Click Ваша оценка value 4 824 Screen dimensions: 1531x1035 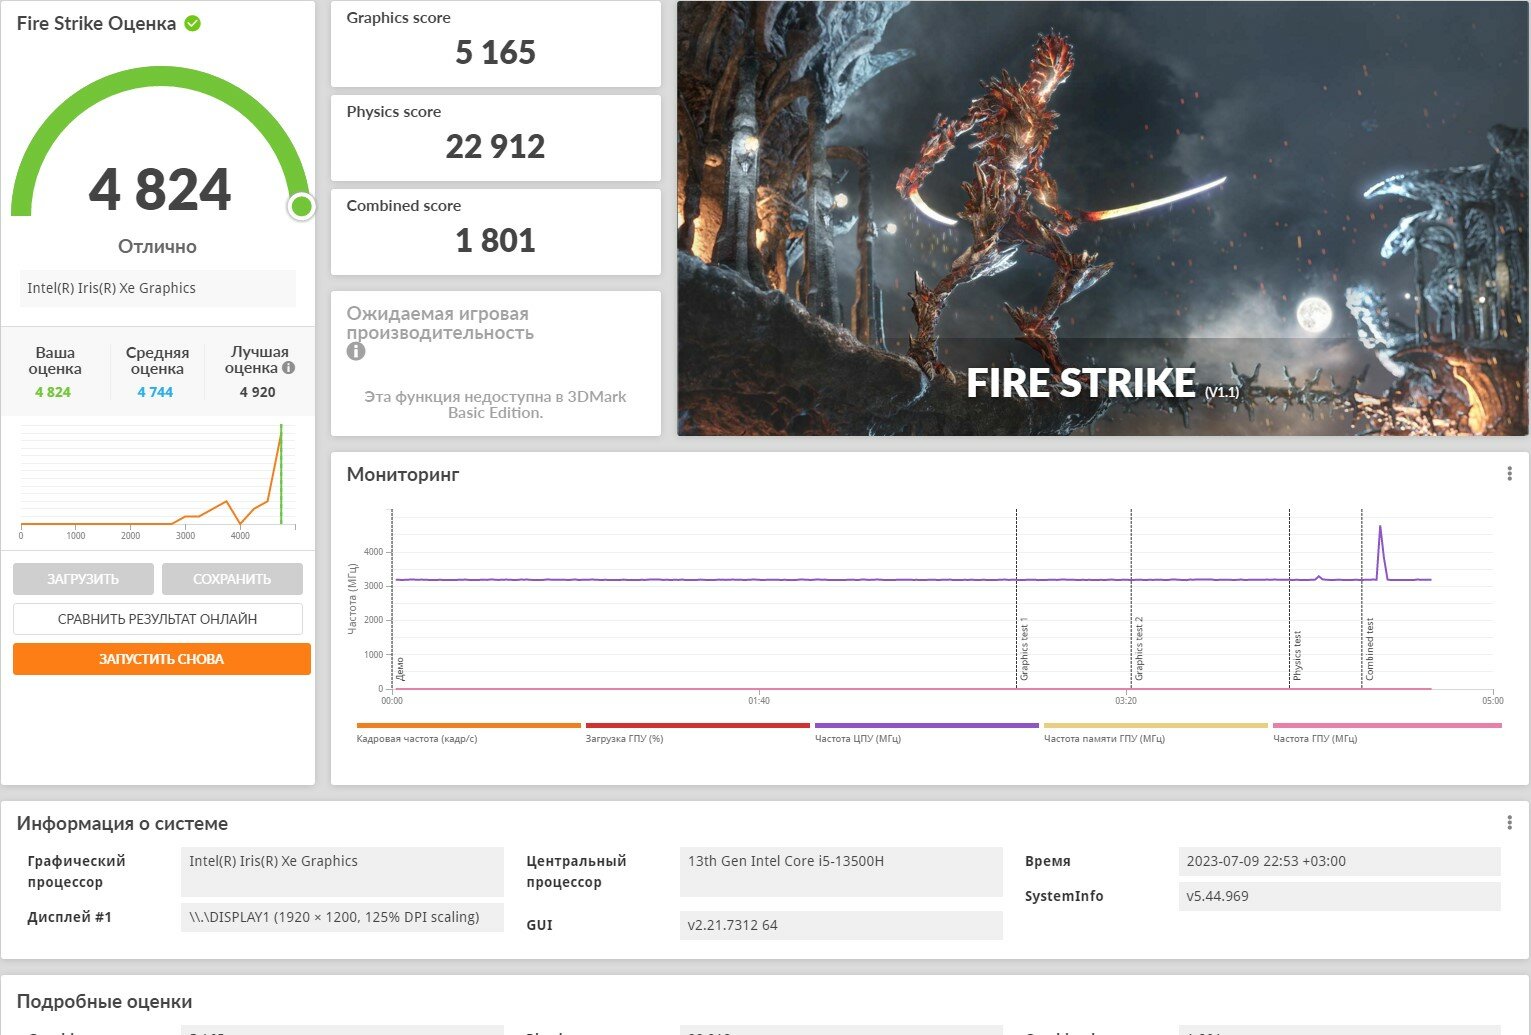(x=53, y=392)
